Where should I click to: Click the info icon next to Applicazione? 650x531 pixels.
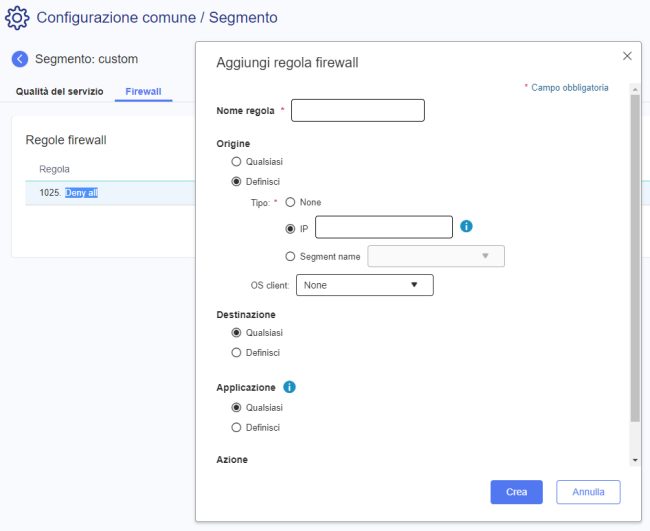tap(290, 387)
